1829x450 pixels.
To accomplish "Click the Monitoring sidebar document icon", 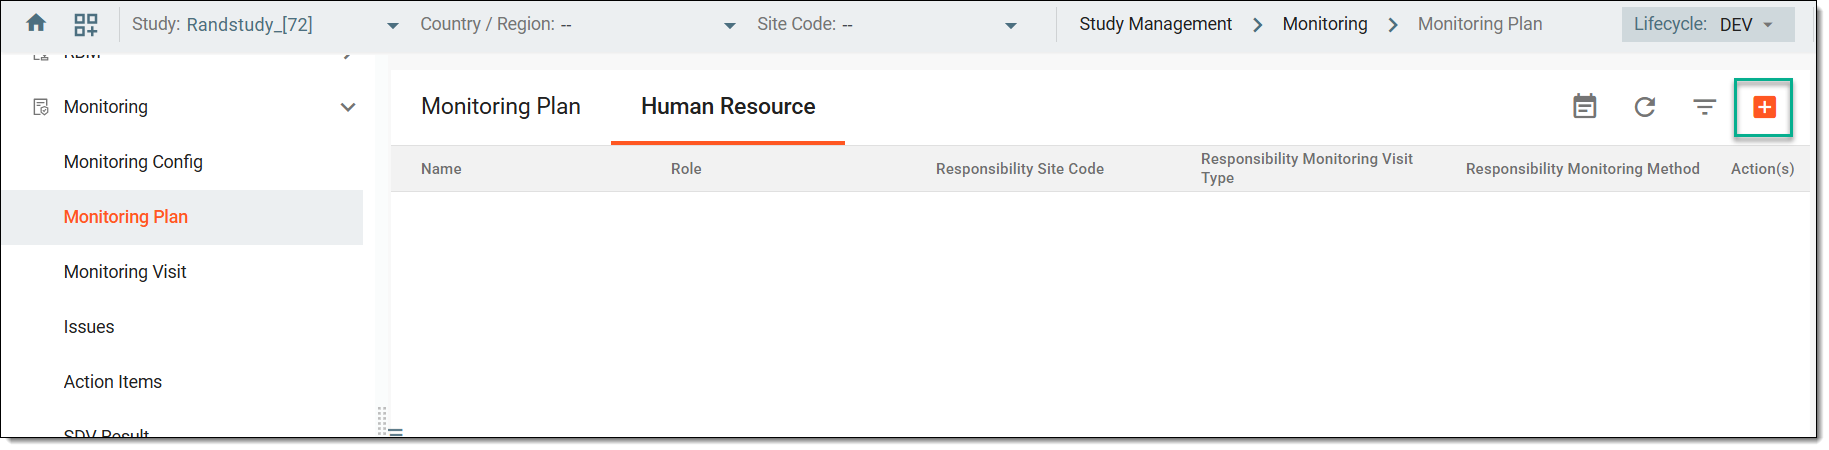I will coord(41,107).
